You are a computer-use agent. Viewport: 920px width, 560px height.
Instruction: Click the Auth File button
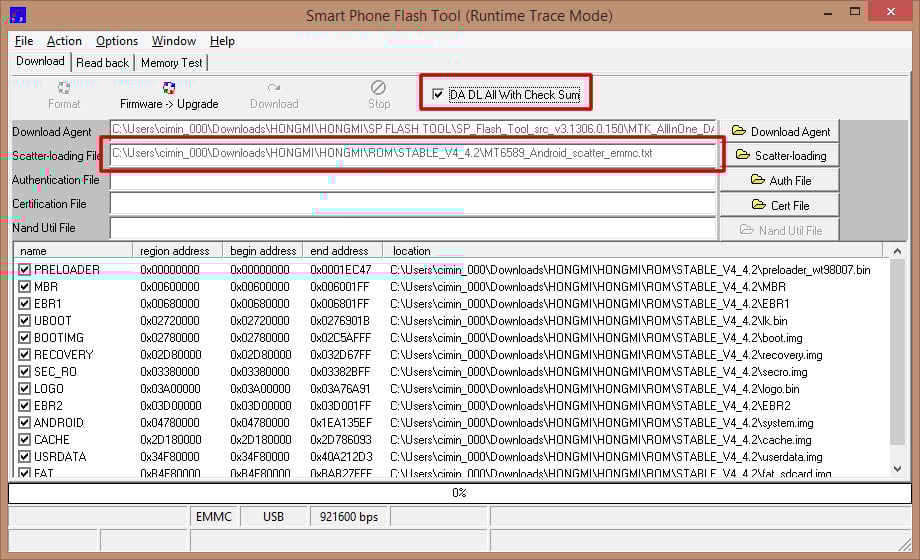779,180
